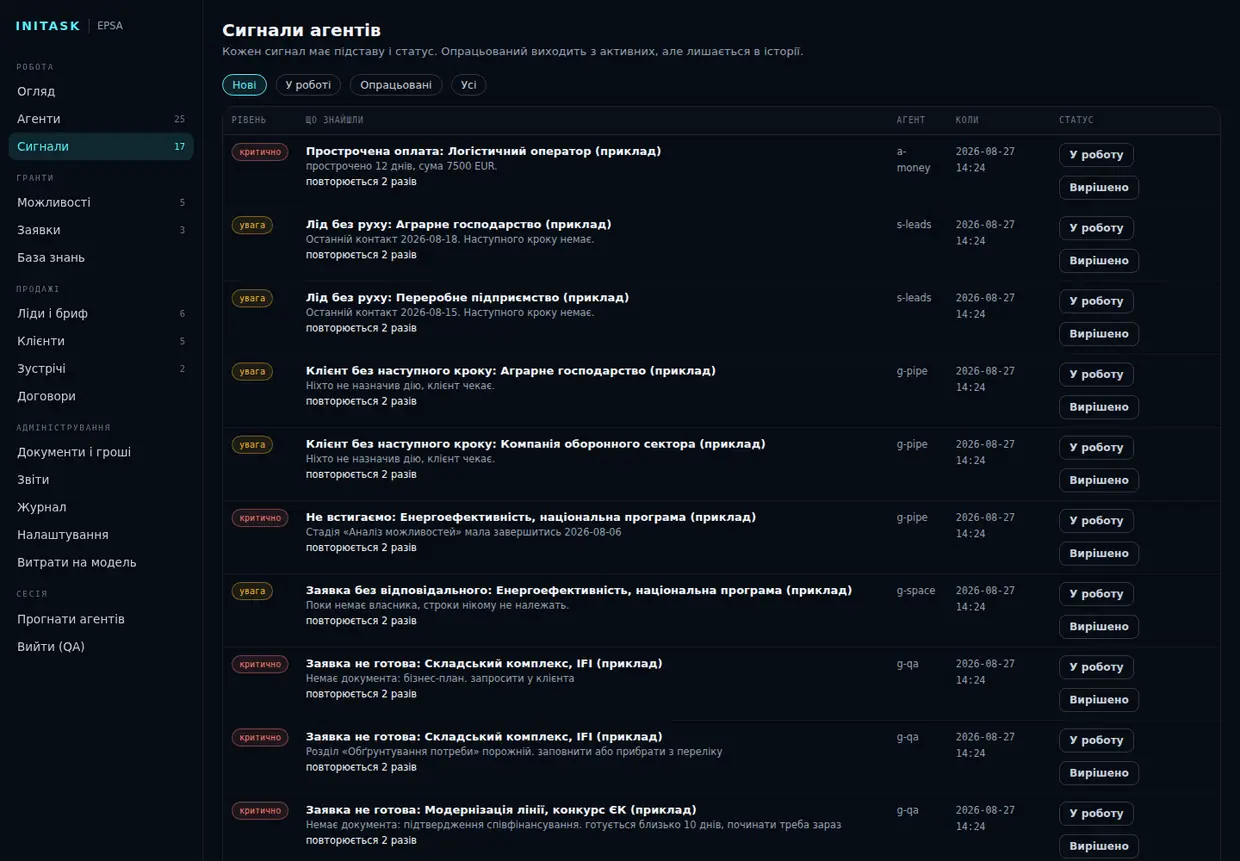Click the INITASK logo
This screenshot has width=1240, height=861.
click(48, 26)
